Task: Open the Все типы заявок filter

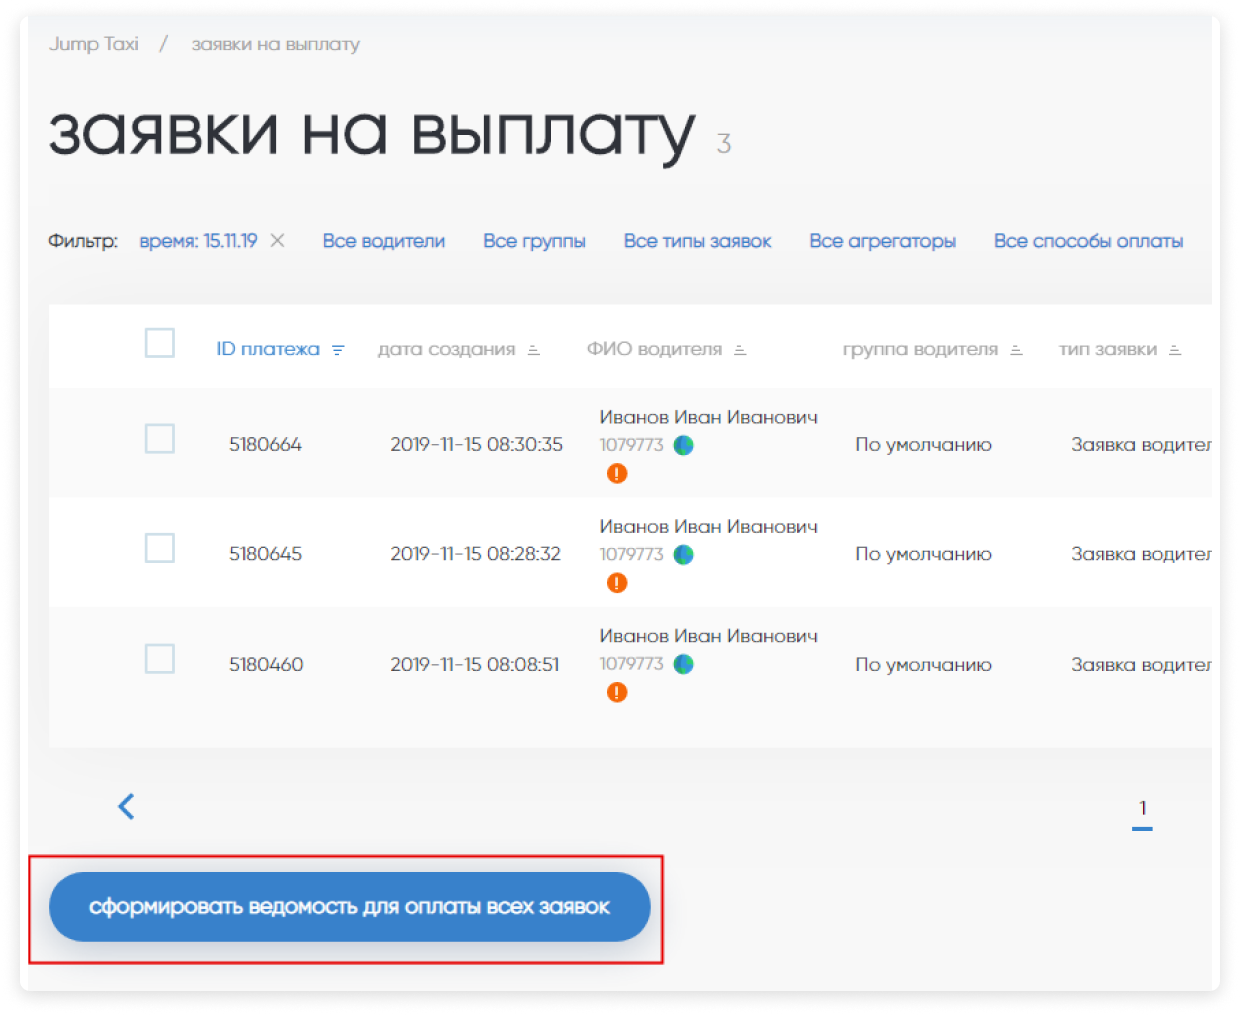Action: [697, 241]
